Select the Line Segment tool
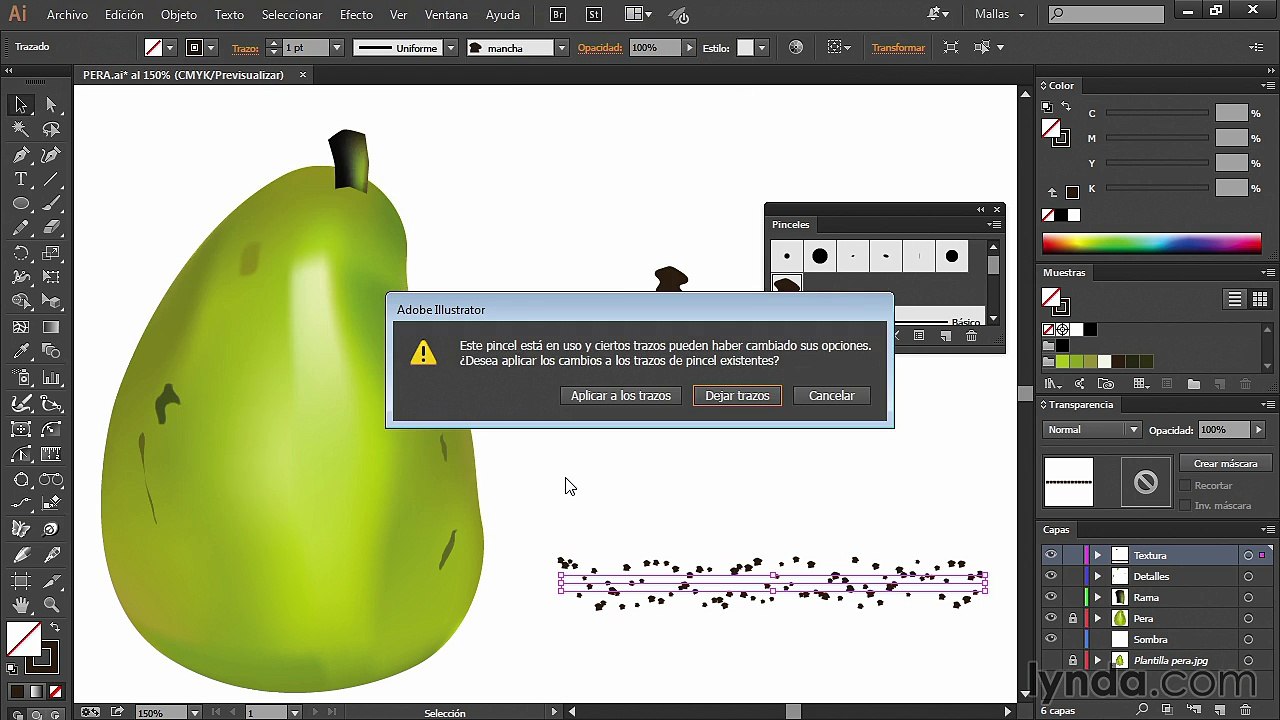 [52, 179]
